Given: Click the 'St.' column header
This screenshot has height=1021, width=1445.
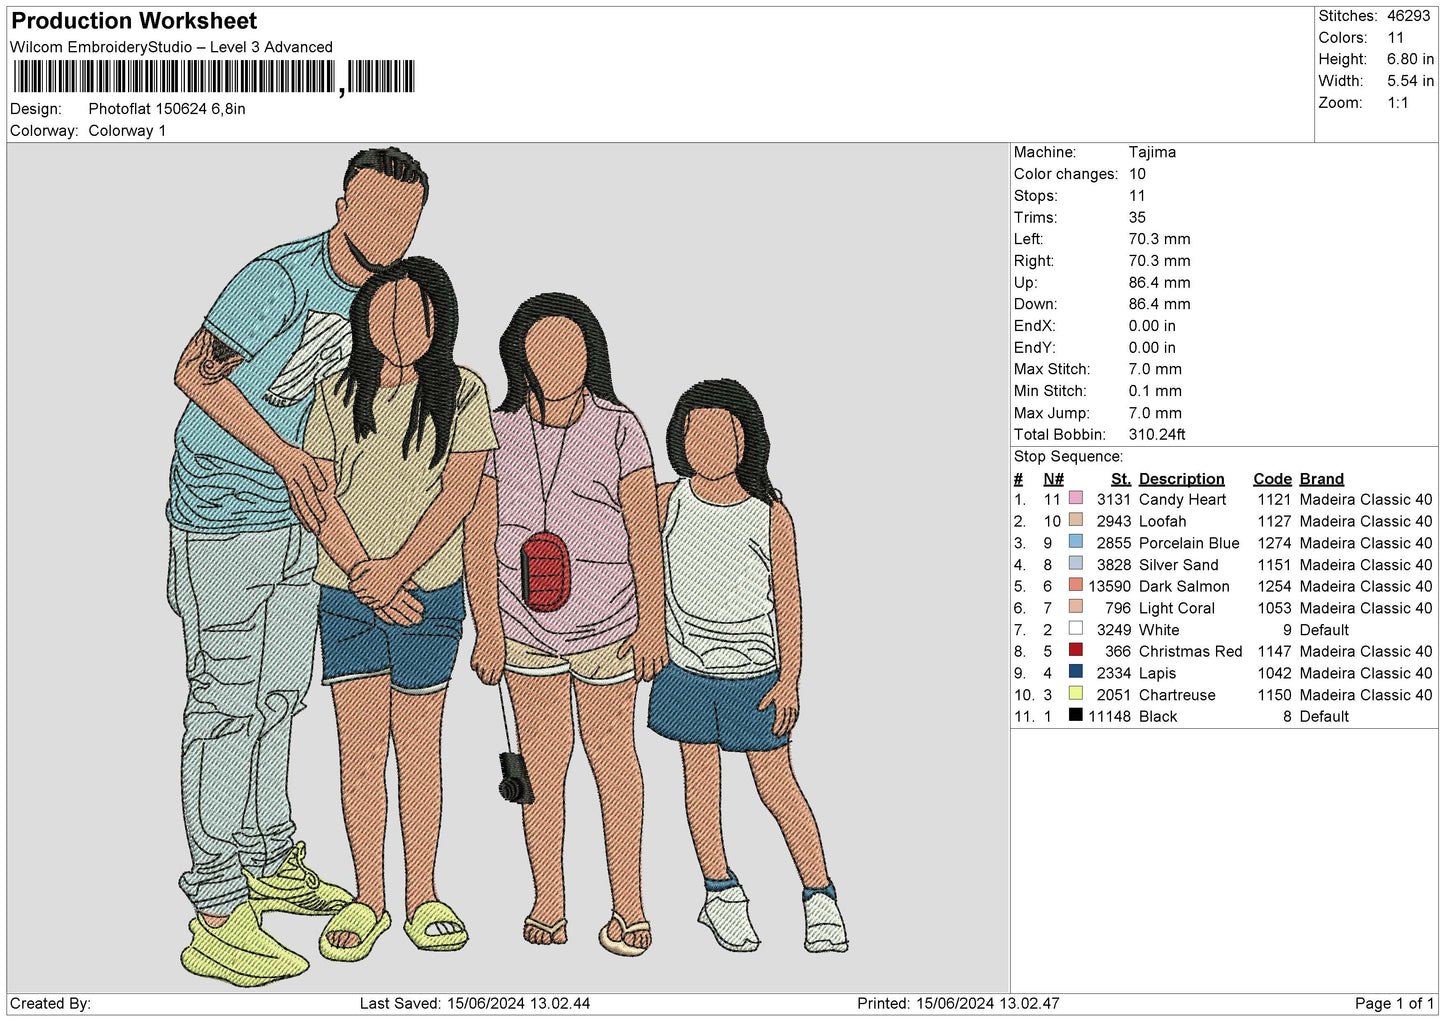Looking at the screenshot, I should tap(1120, 479).
